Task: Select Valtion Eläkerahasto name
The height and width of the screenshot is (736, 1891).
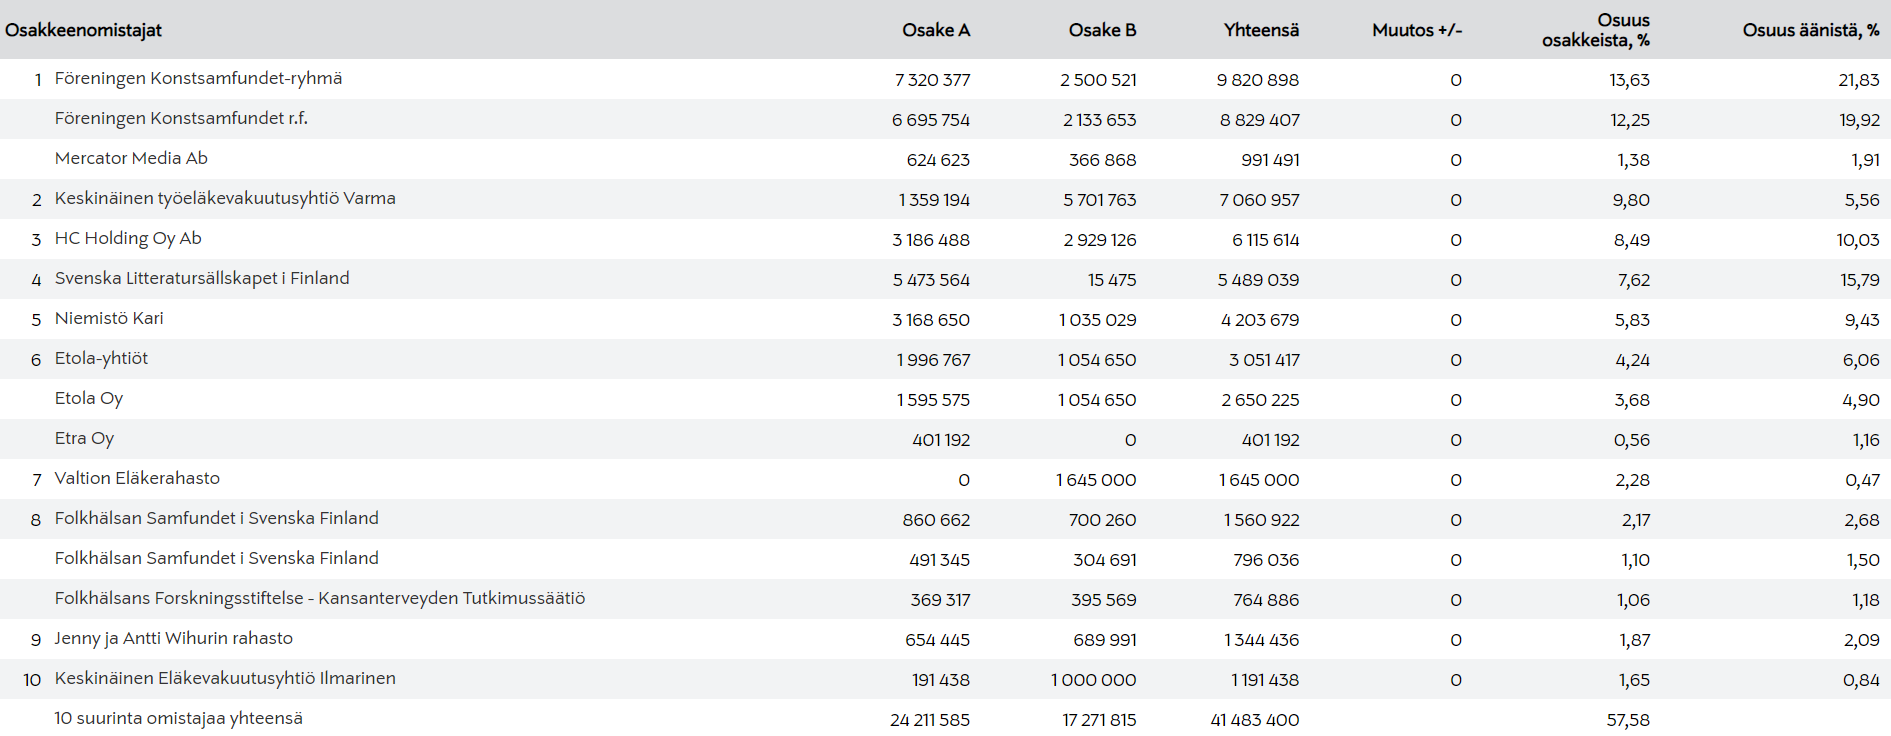Action: pyautogui.click(x=137, y=478)
